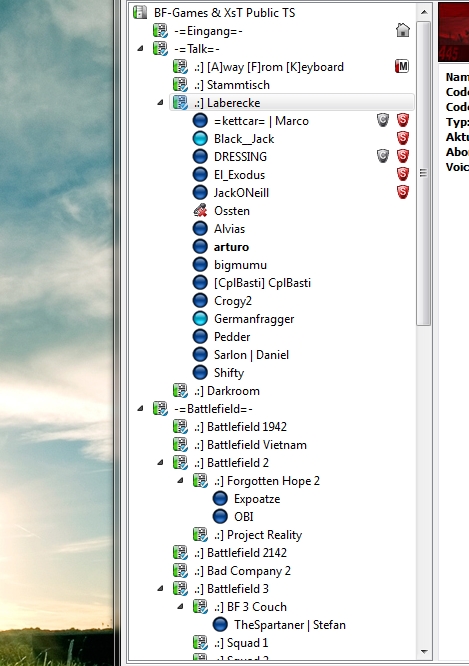Click the Battlefield 1942 channel icon
This screenshot has width=469, height=666.
point(180,426)
